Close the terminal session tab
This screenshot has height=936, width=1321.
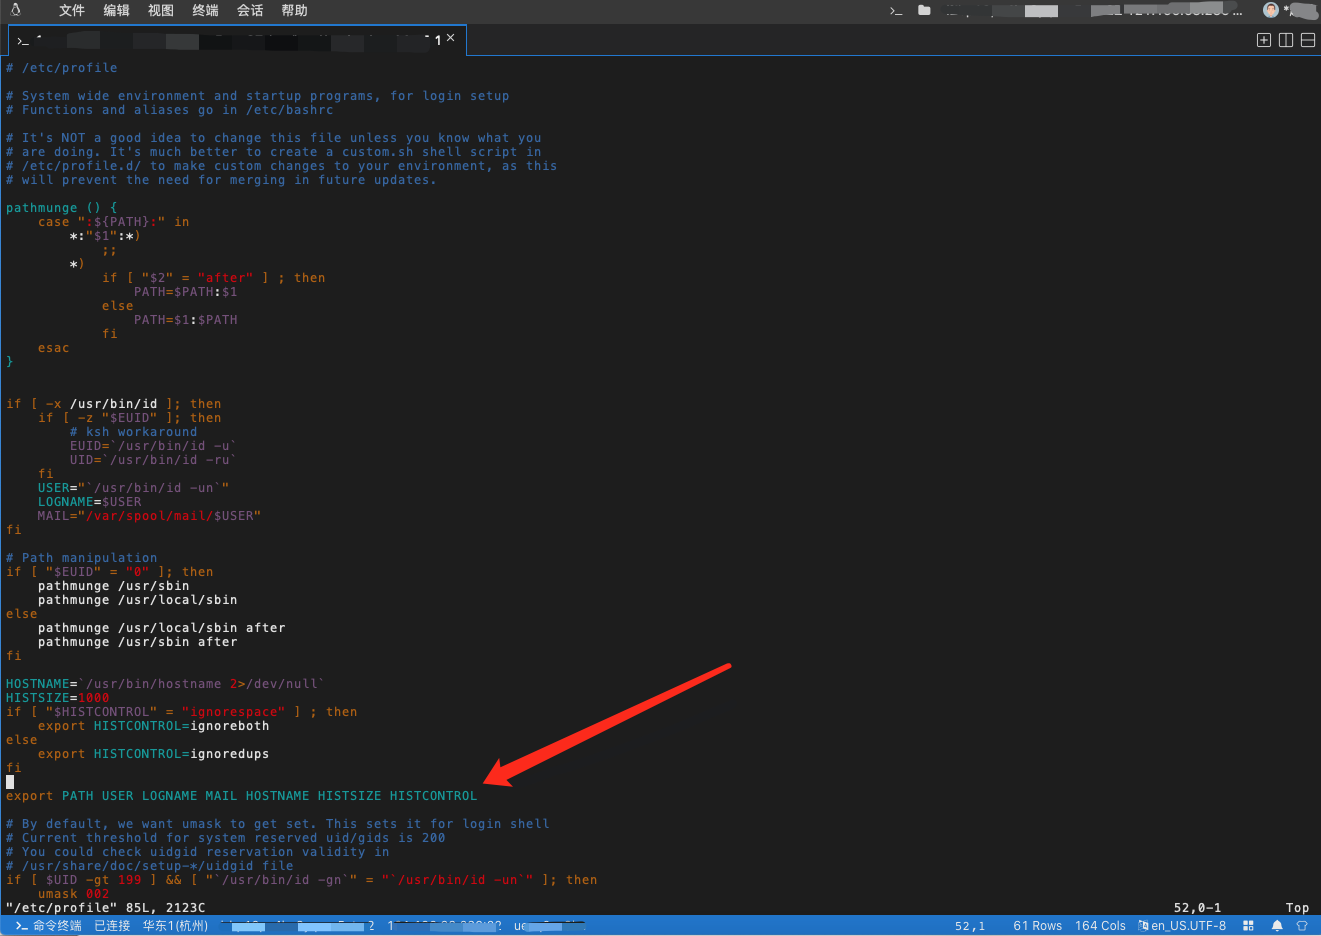(x=450, y=38)
